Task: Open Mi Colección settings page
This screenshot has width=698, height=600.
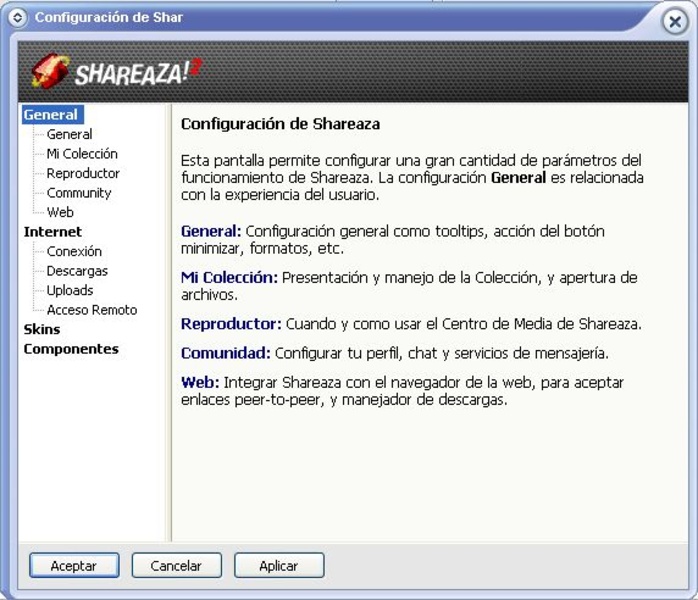Action: pos(82,154)
